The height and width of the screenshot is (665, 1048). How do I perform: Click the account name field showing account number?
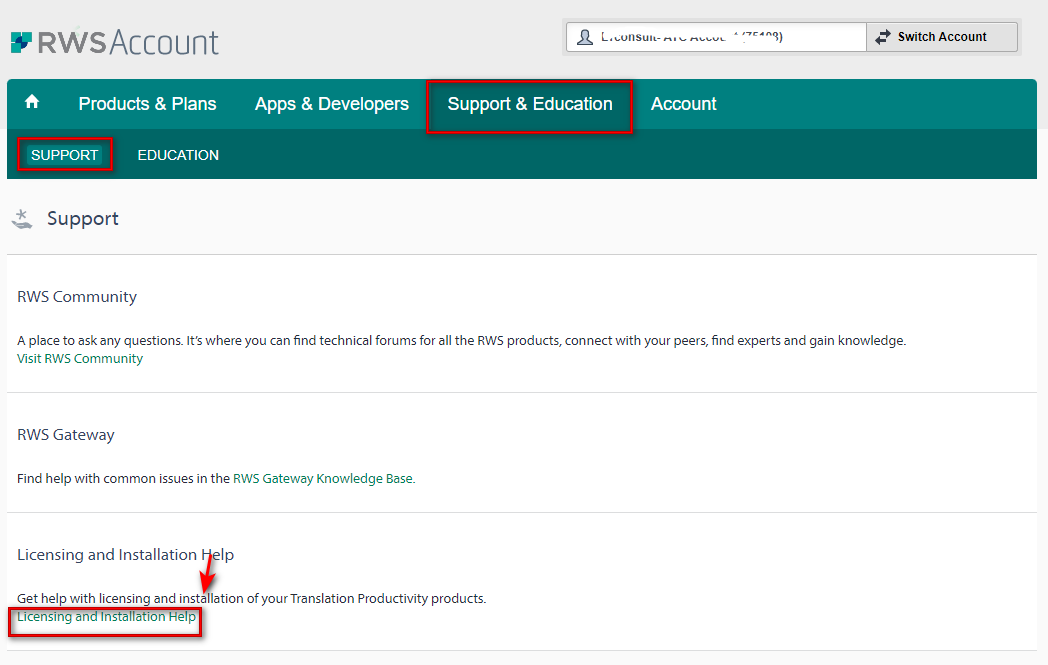coord(715,36)
